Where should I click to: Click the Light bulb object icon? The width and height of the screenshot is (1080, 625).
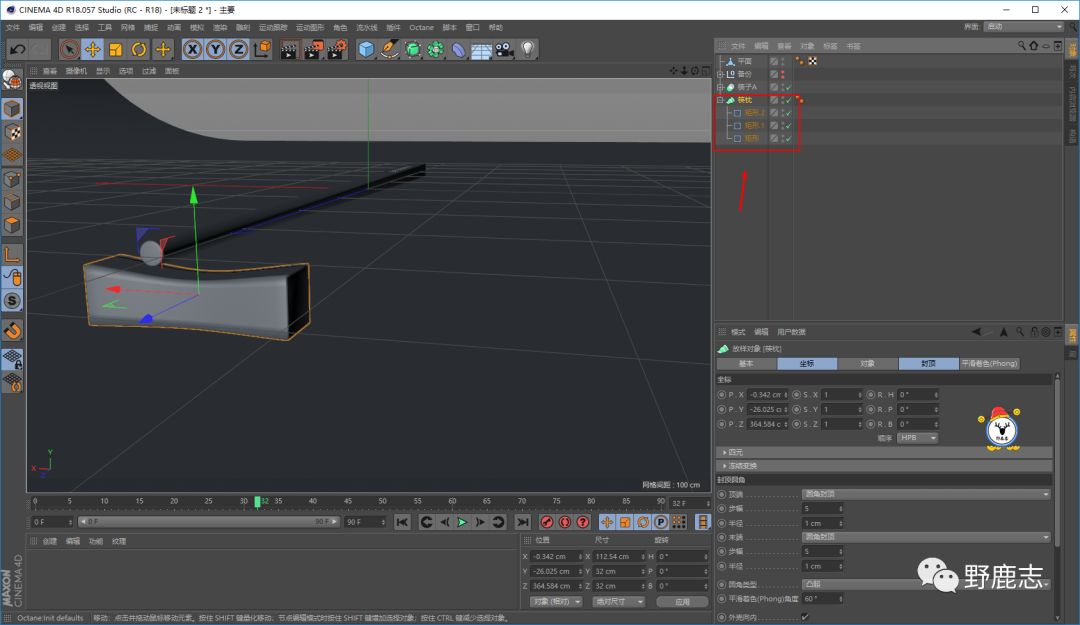click(x=527, y=49)
